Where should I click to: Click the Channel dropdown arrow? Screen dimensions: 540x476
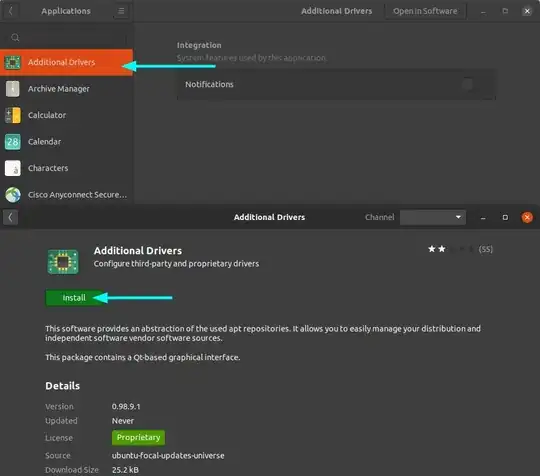click(x=458, y=217)
